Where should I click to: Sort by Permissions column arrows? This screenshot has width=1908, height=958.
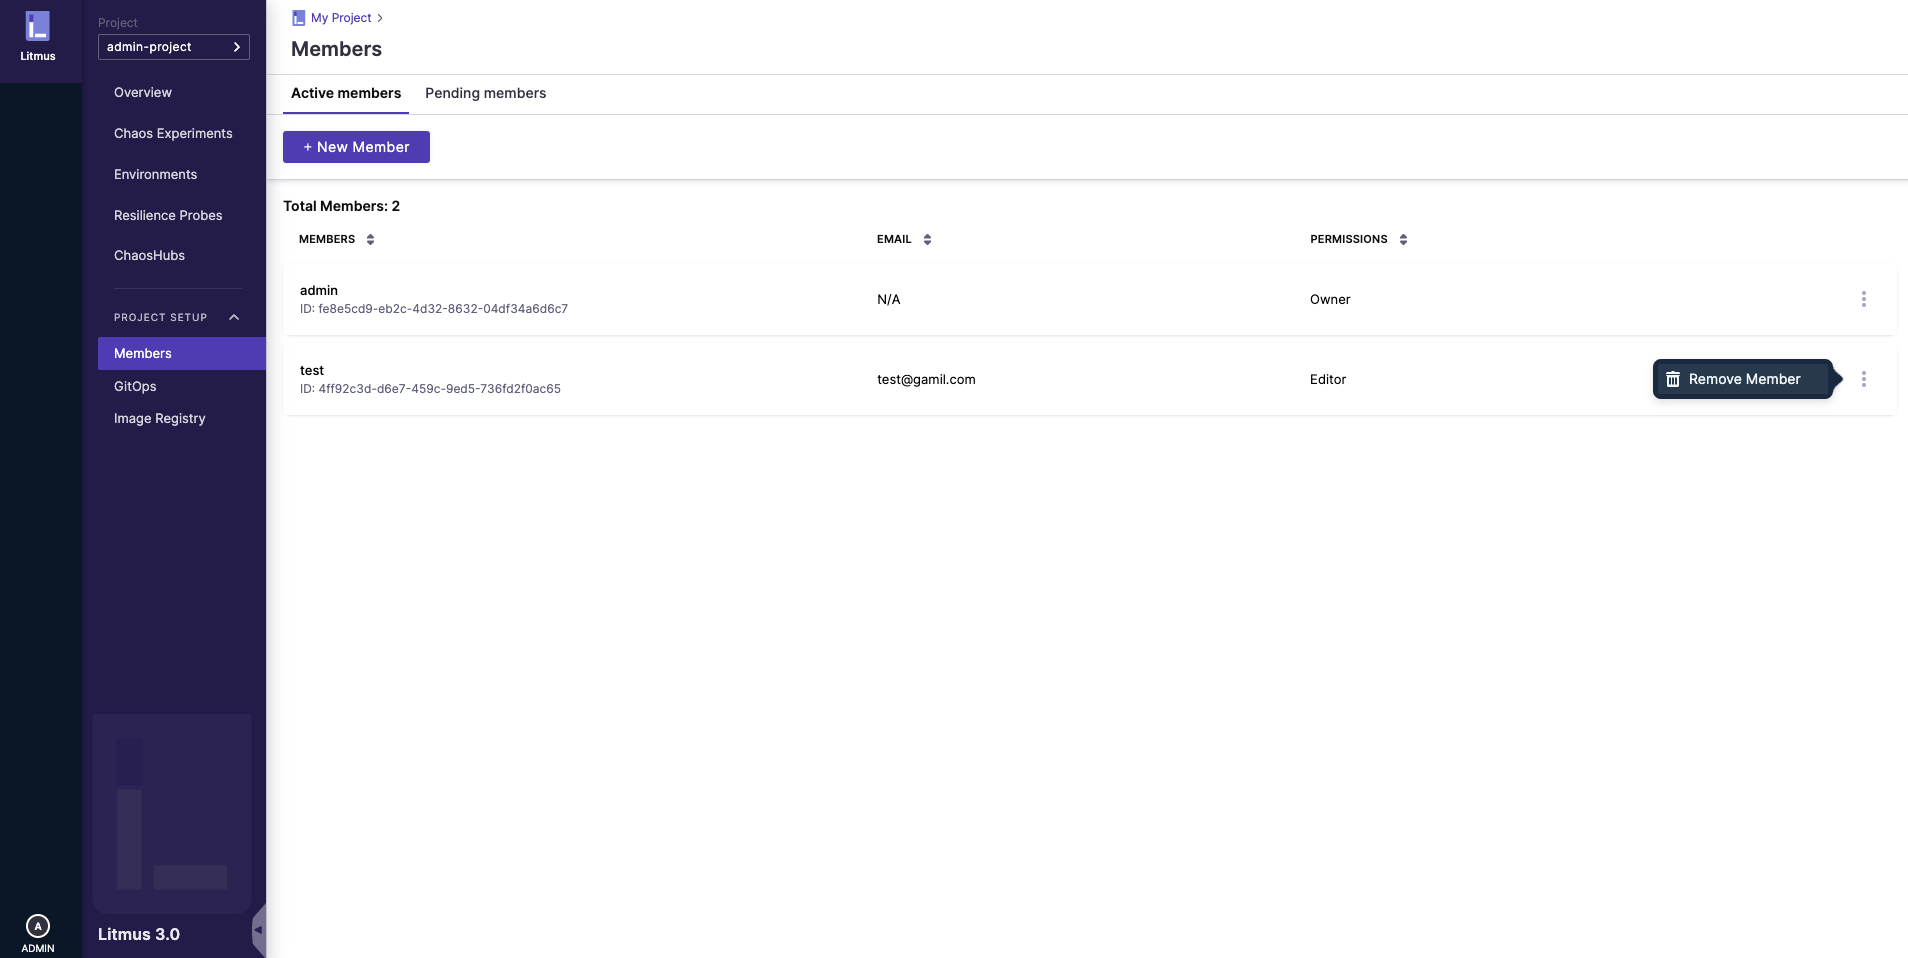pos(1403,240)
